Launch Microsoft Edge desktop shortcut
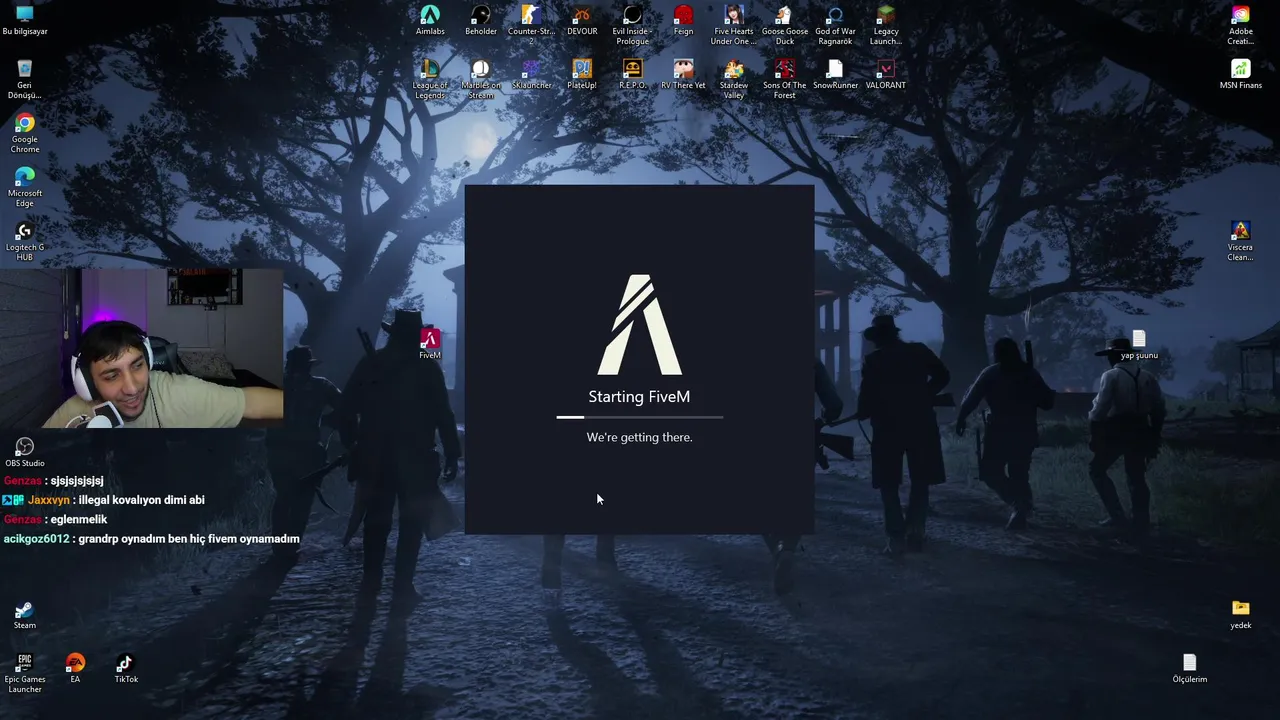 25,187
